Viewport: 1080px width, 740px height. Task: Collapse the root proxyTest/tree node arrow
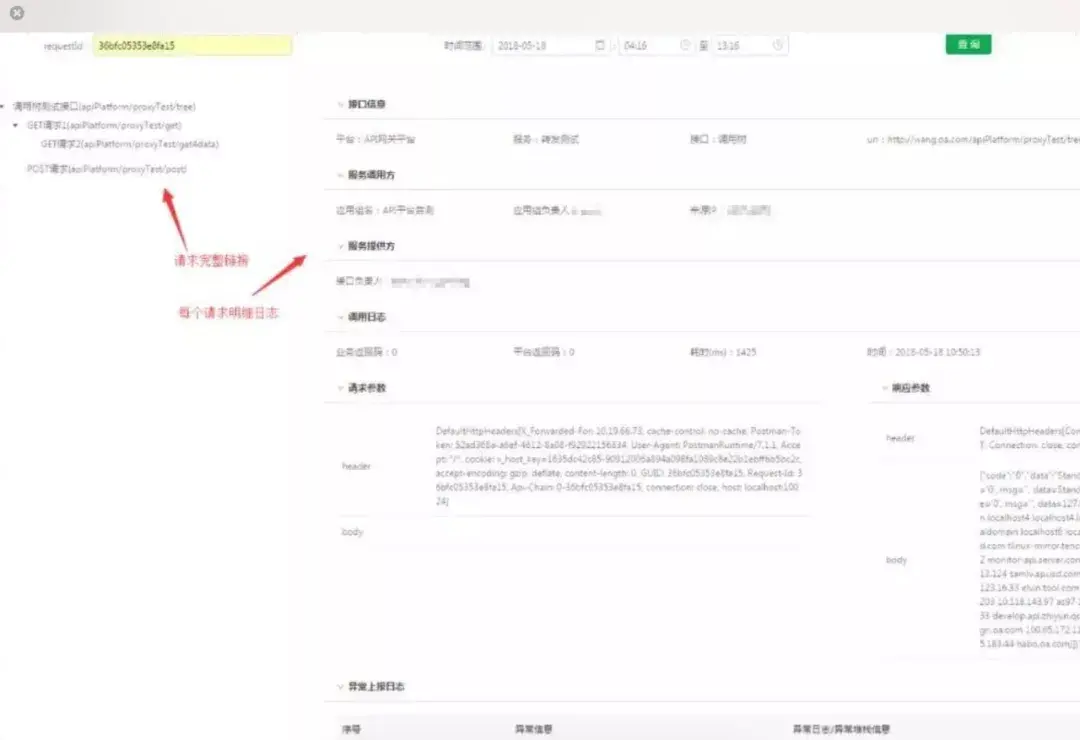click(3, 107)
